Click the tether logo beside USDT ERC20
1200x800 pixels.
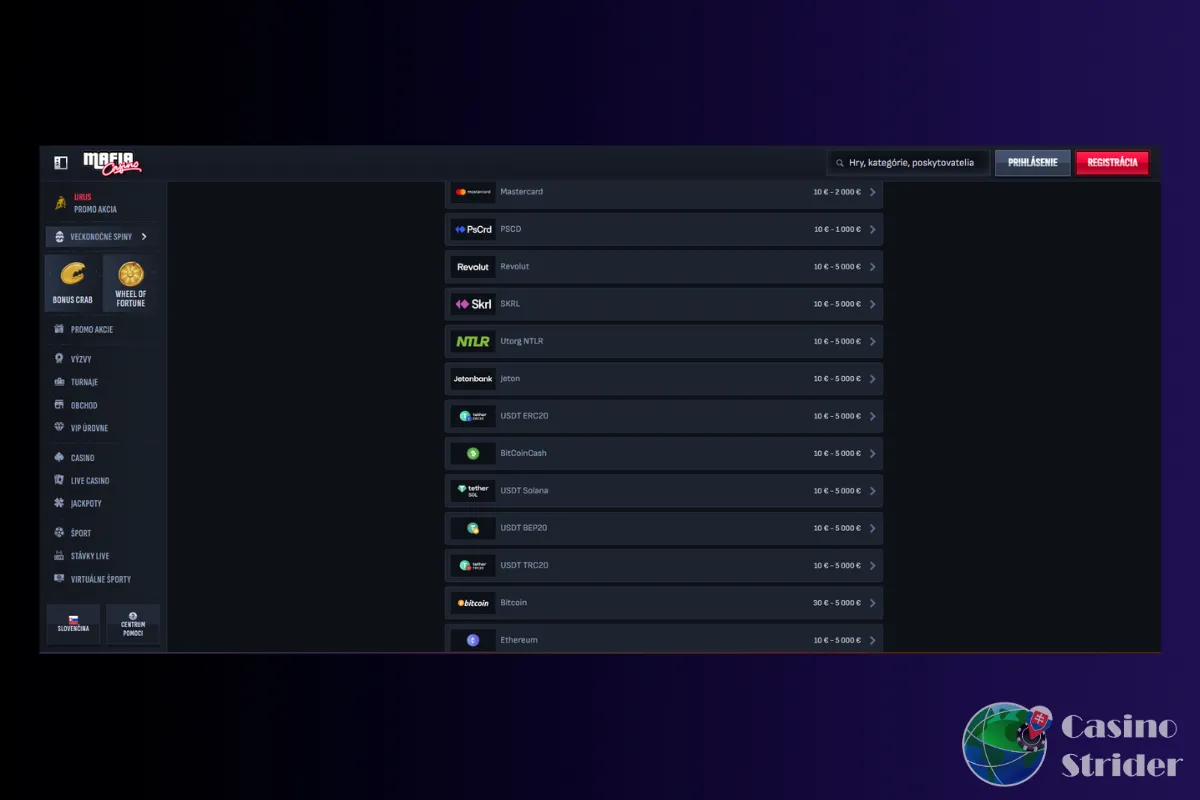[x=473, y=416]
